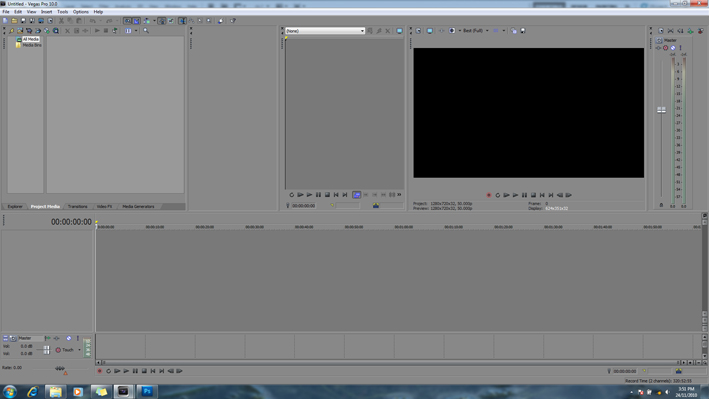The height and width of the screenshot is (399, 709).
Task: Toggle Ignore Event Grouping
Action: [x=171, y=21]
